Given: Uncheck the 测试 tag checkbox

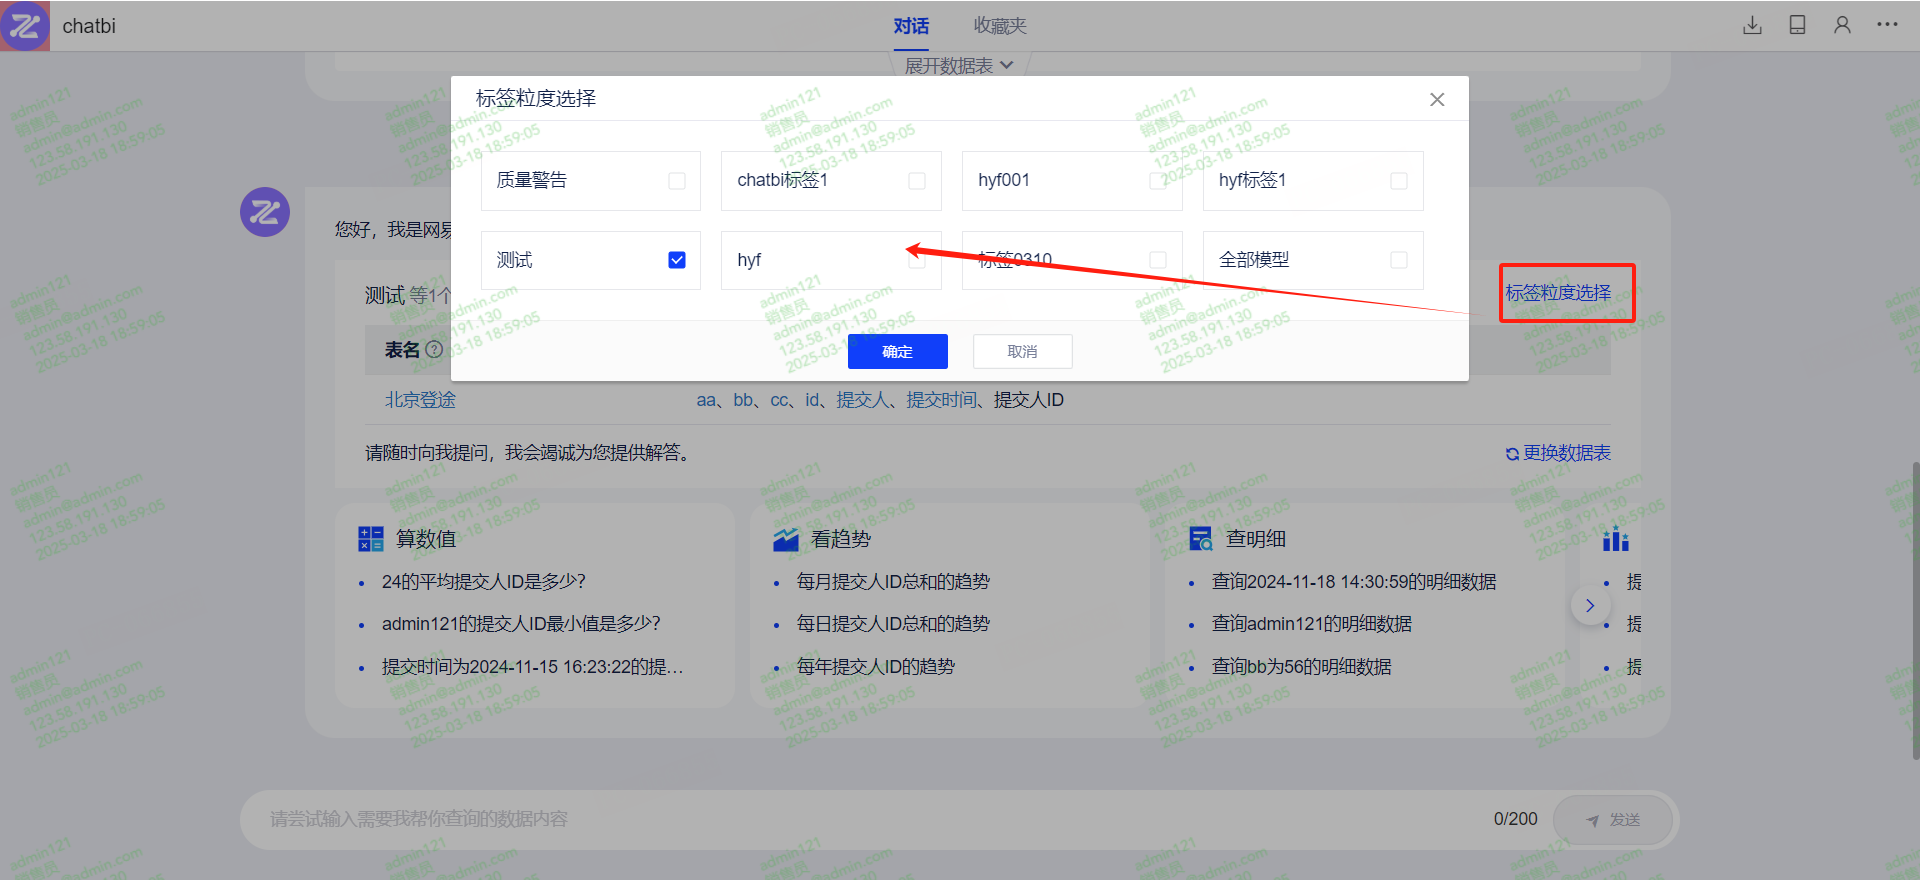Looking at the screenshot, I should tap(677, 260).
